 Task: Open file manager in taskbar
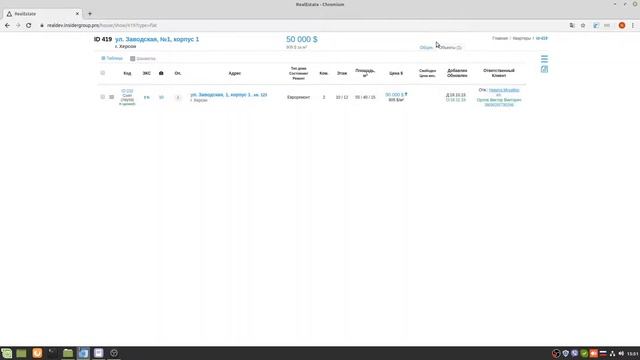point(68,353)
